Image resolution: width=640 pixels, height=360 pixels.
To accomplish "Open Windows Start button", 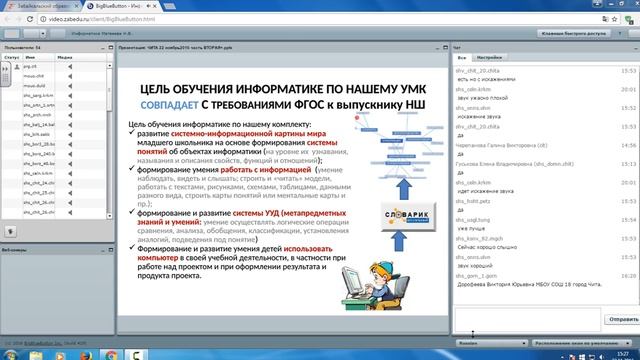I will (x=11, y=355).
